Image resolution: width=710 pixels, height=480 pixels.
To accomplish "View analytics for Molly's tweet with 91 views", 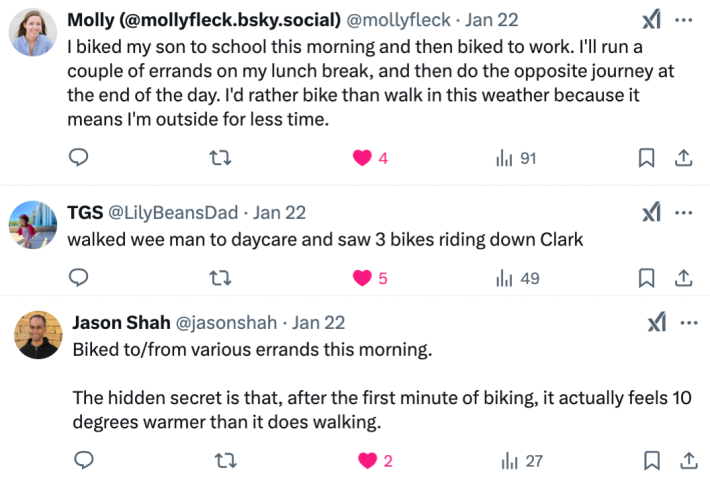I will (x=505, y=158).
